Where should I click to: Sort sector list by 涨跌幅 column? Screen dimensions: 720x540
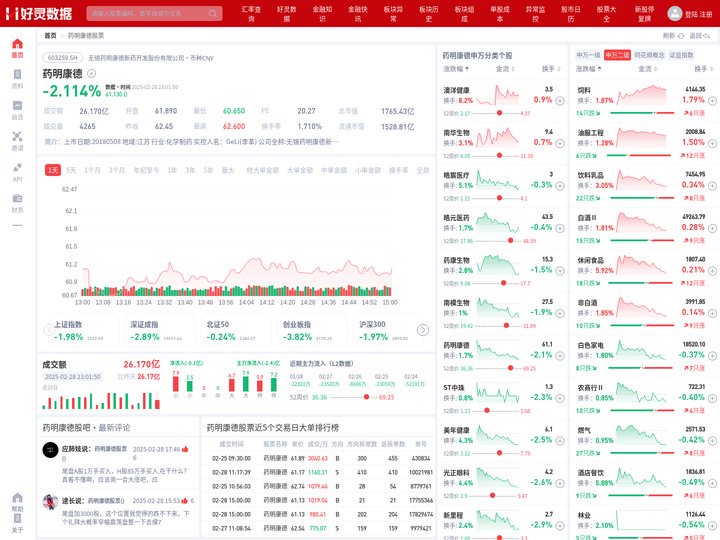coord(588,69)
